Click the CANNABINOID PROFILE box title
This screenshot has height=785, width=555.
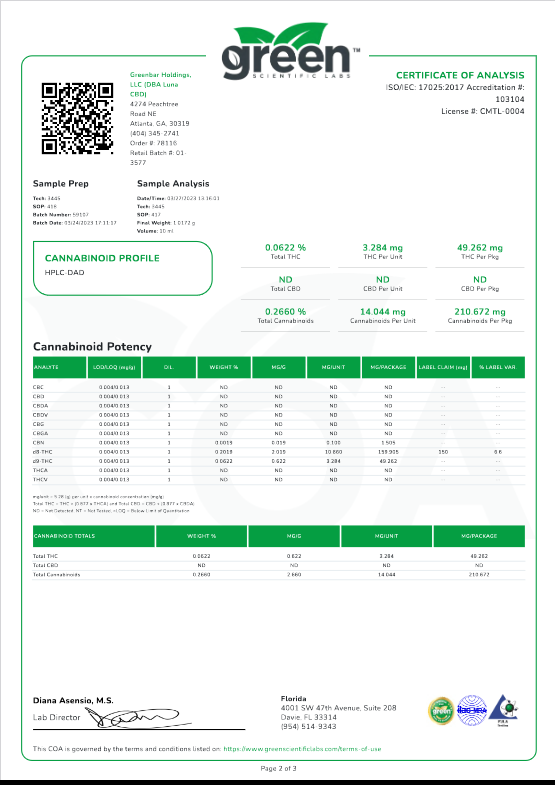pos(102,258)
